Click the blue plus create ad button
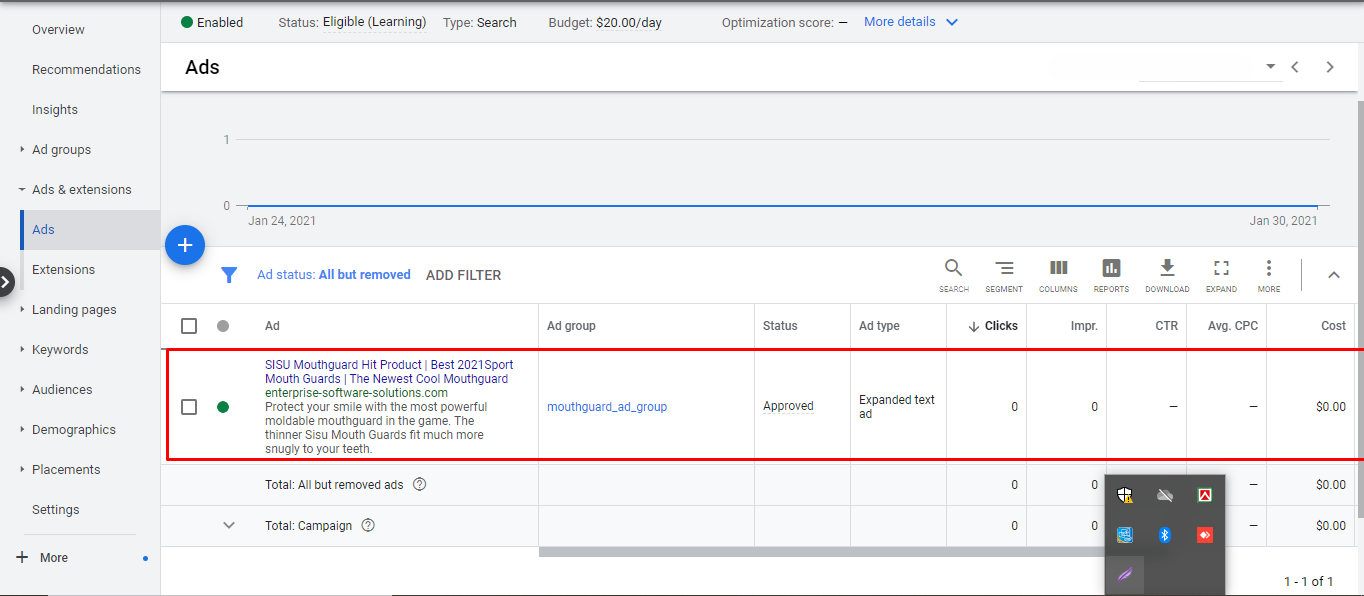This screenshot has height=596, width=1364. [x=185, y=245]
